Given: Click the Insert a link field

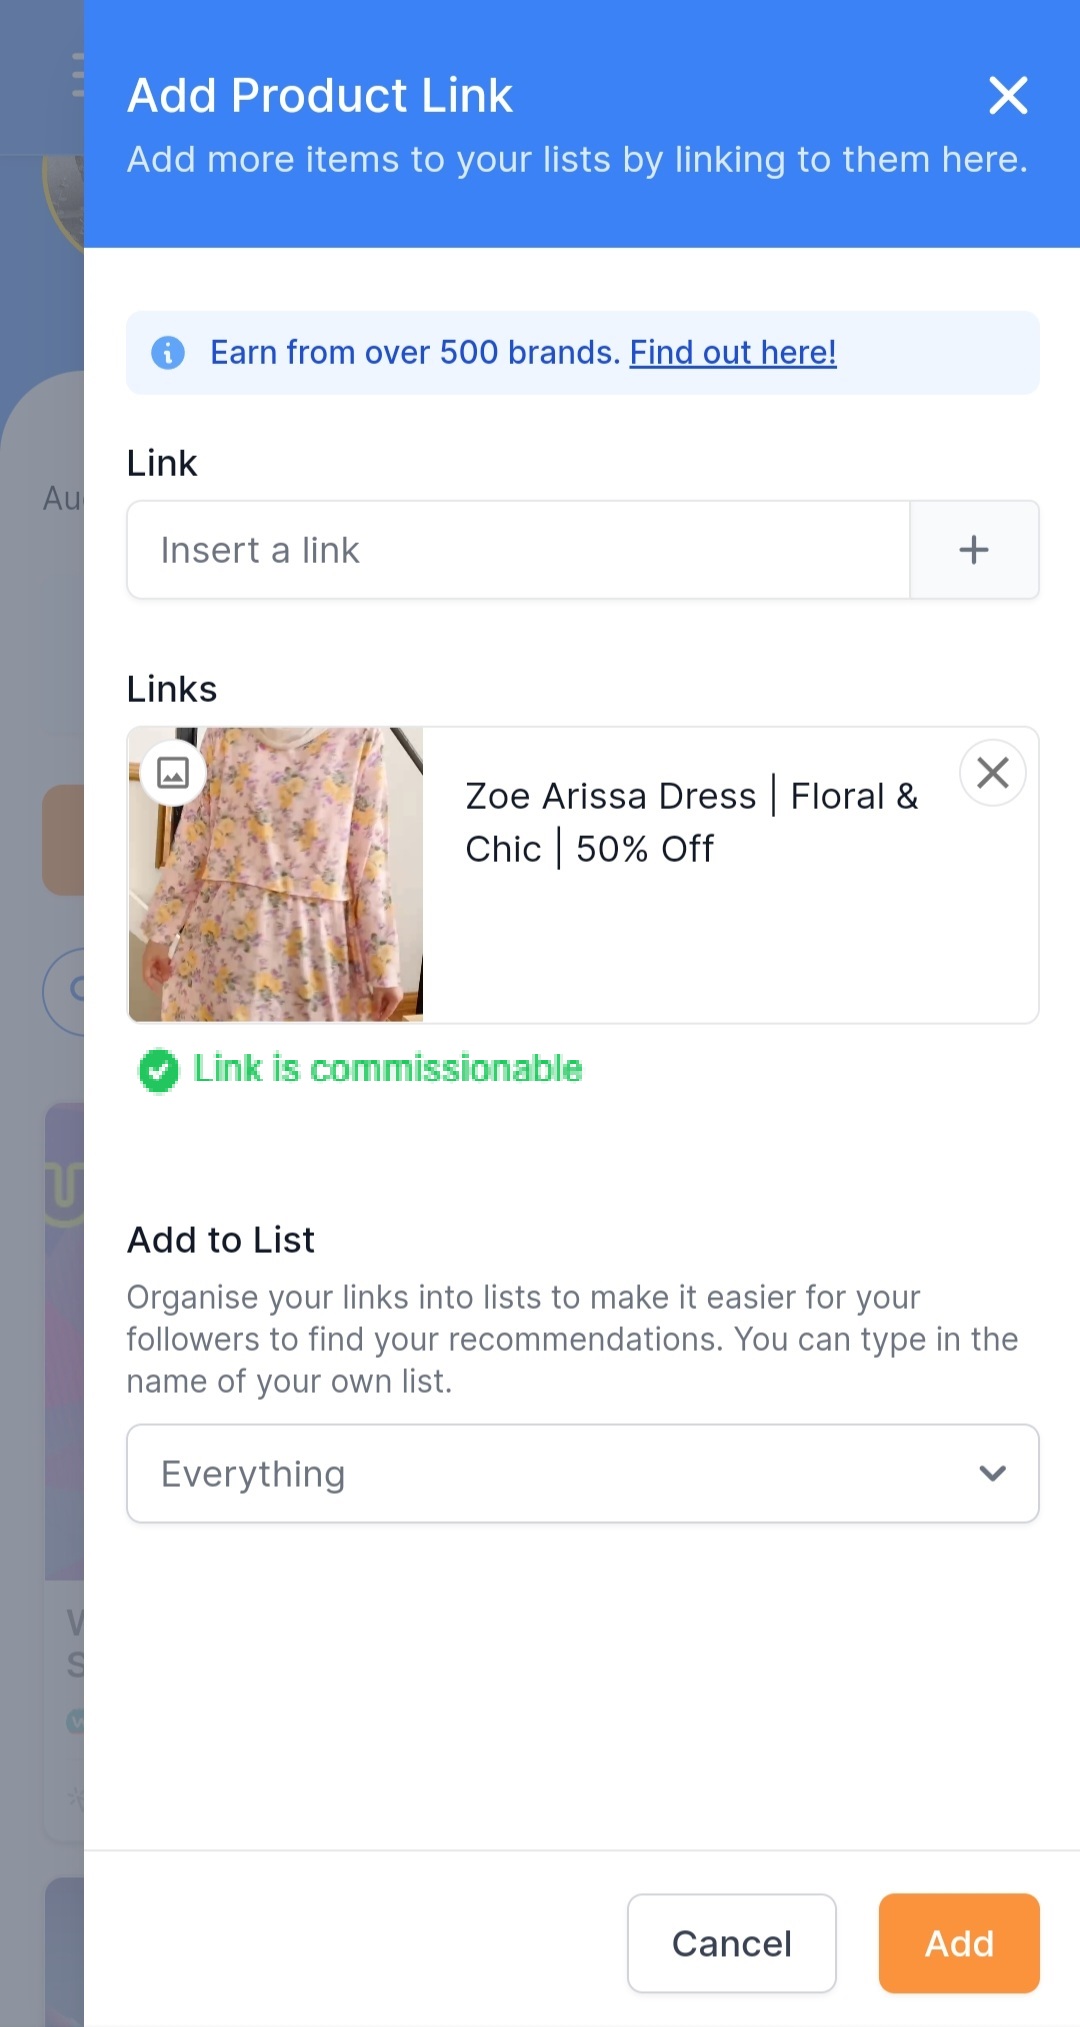Looking at the screenshot, I should pos(519,550).
